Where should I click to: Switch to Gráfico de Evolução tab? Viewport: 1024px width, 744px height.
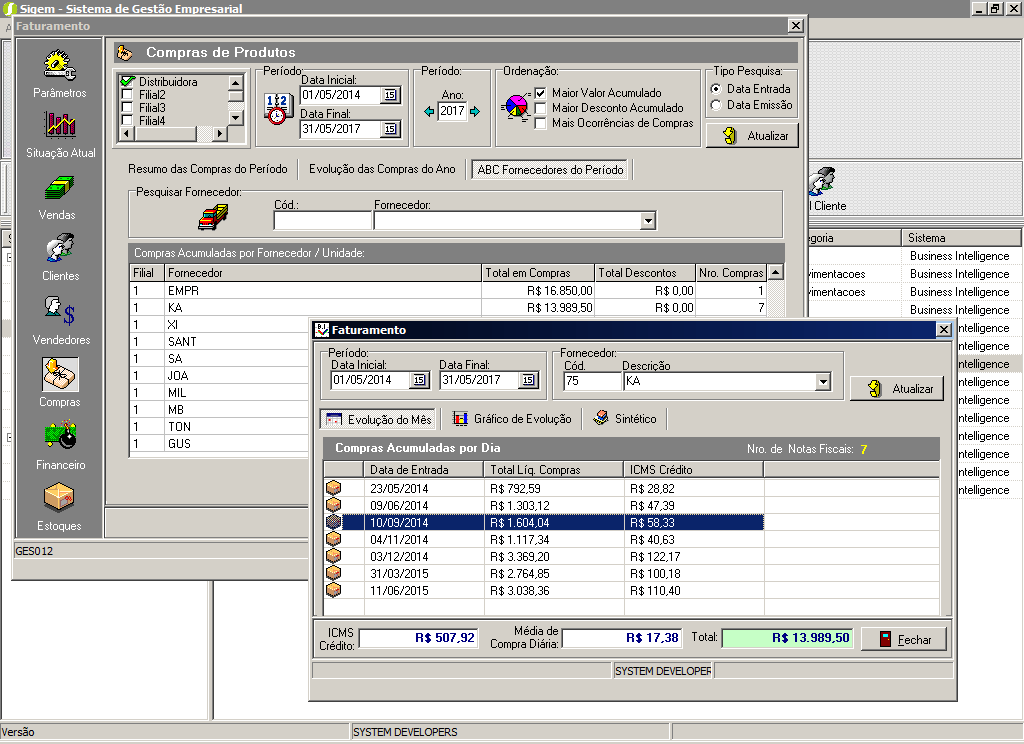tap(511, 419)
